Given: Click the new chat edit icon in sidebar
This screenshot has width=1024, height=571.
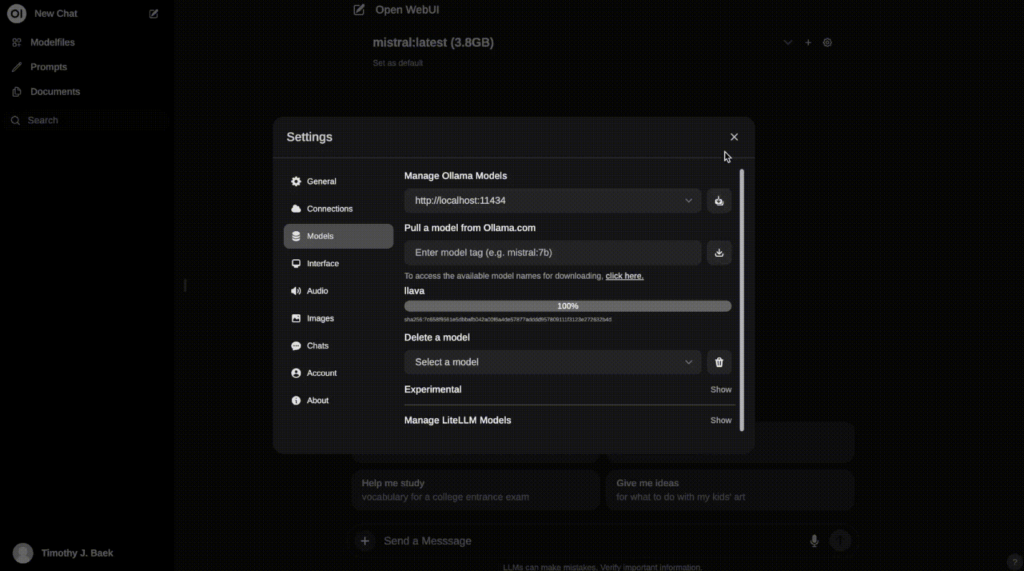Looking at the screenshot, I should coord(153,14).
